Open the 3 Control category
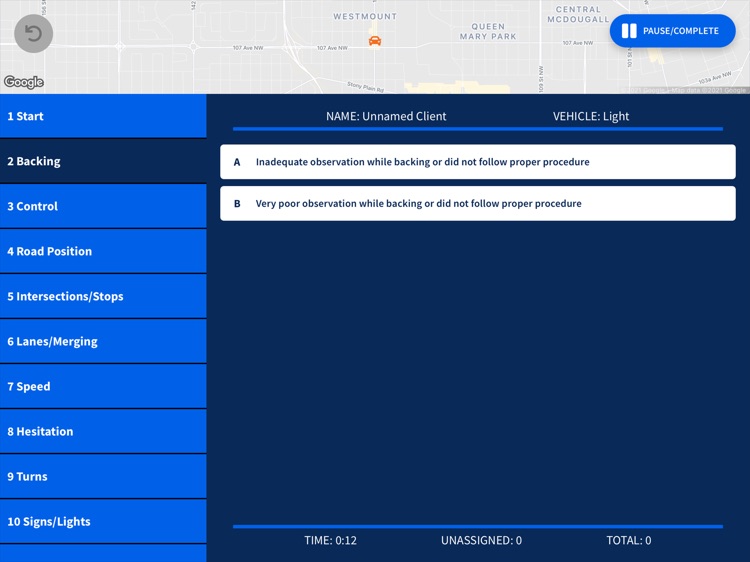The image size is (750, 562). 103,206
